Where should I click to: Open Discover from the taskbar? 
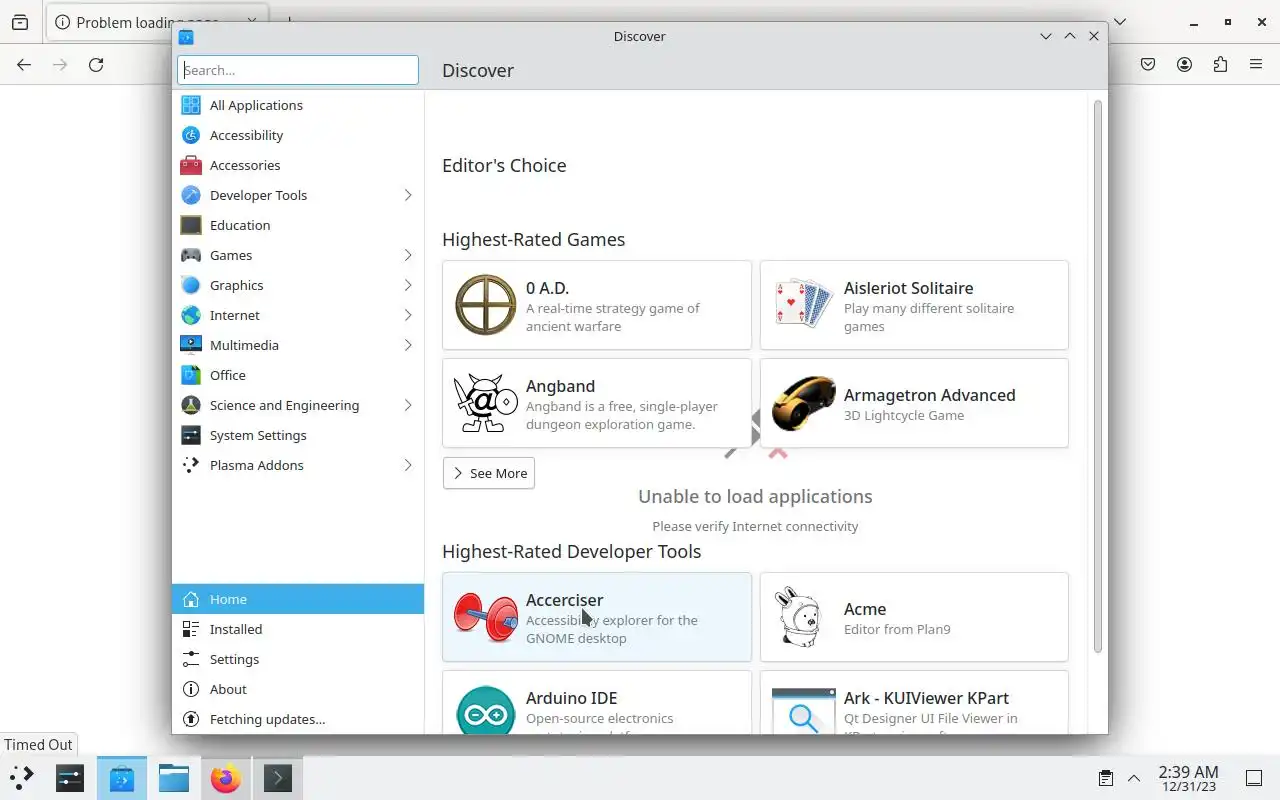point(122,778)
